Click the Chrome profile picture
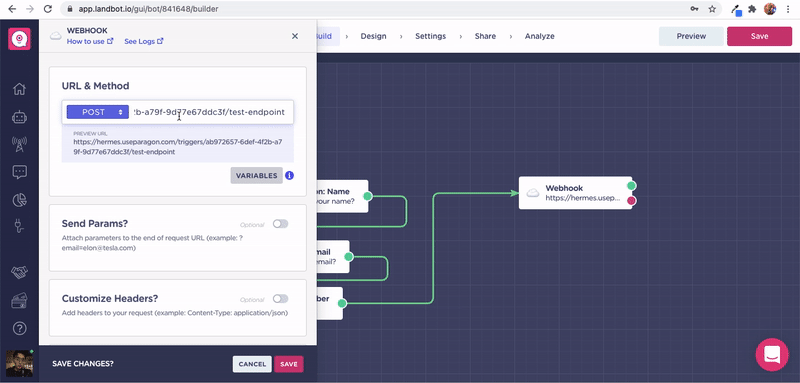This screenshot has height=383, width=800. [x=770, y=9]
